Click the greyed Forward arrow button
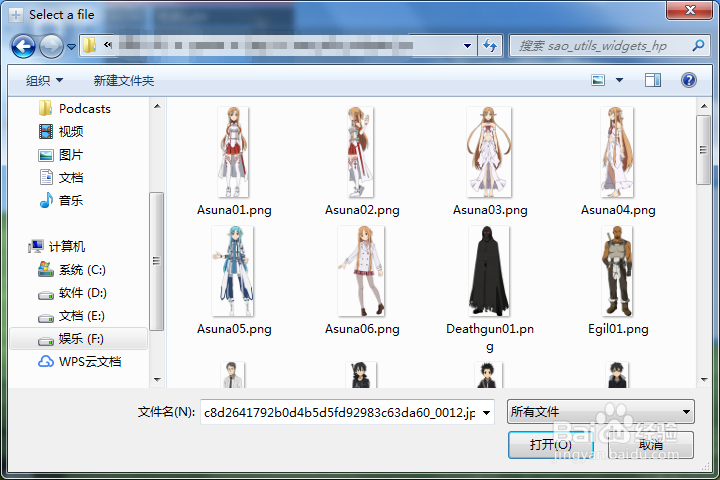 pos(51,46)
